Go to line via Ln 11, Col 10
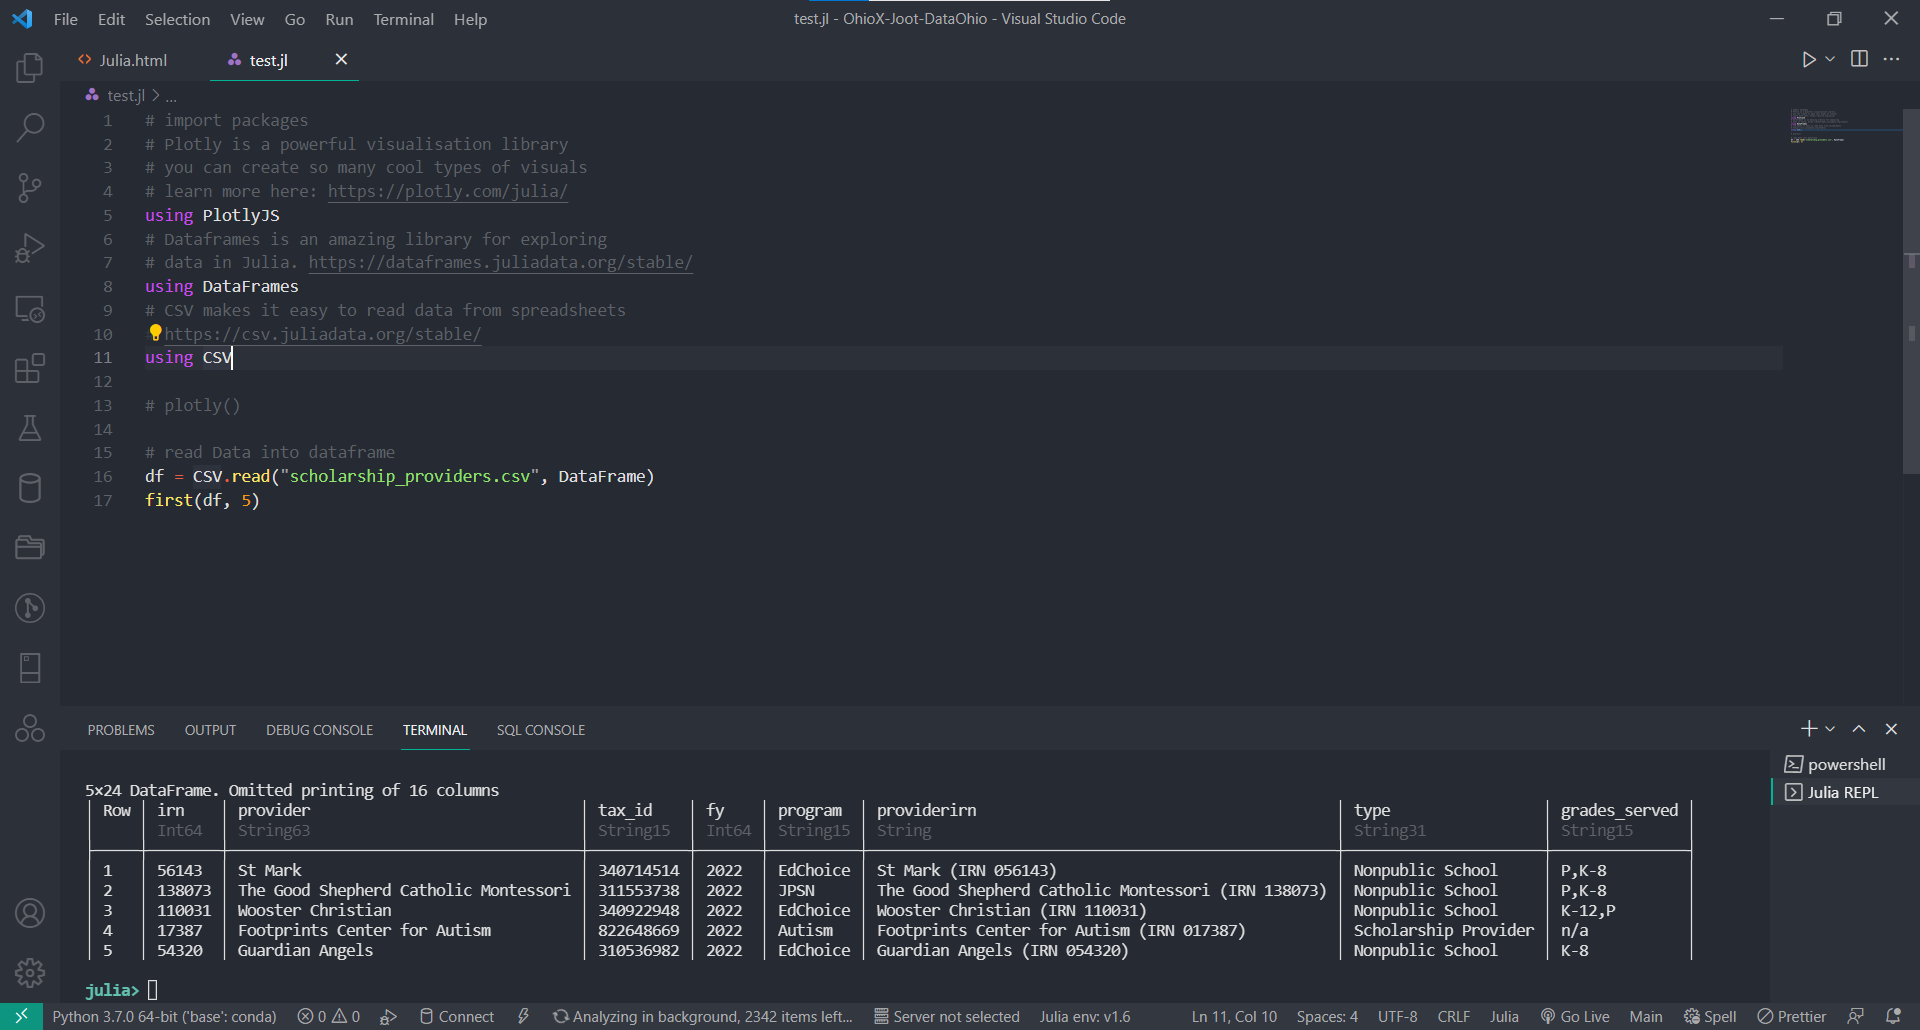The image size is (1920, 1030). (1234, 1016)
